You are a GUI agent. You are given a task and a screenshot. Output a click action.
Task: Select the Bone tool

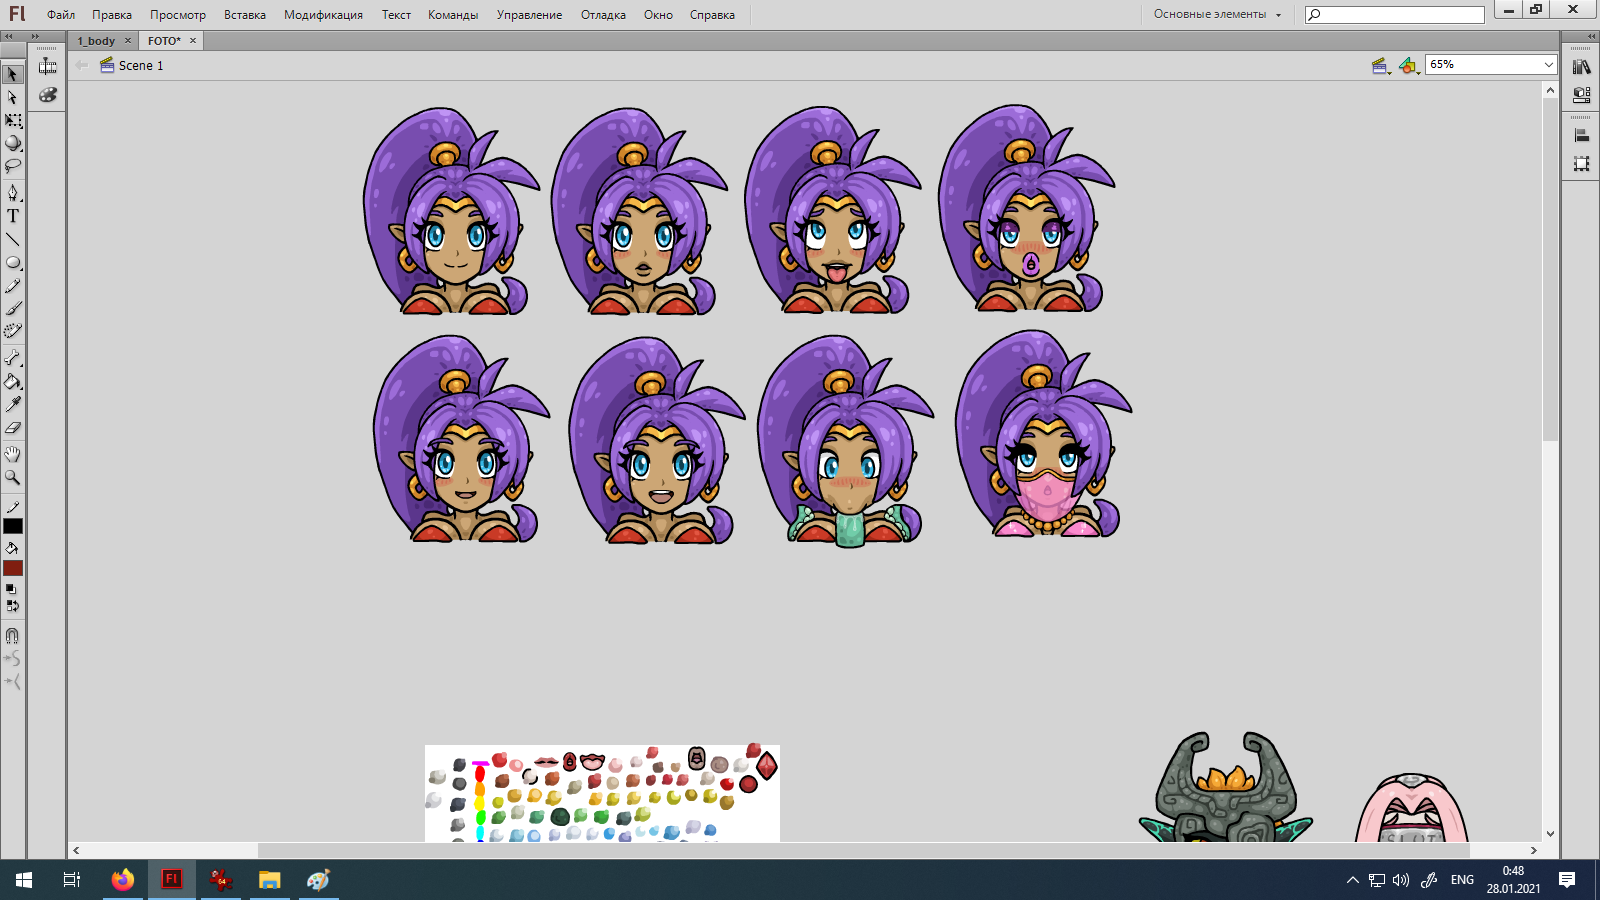13,357
